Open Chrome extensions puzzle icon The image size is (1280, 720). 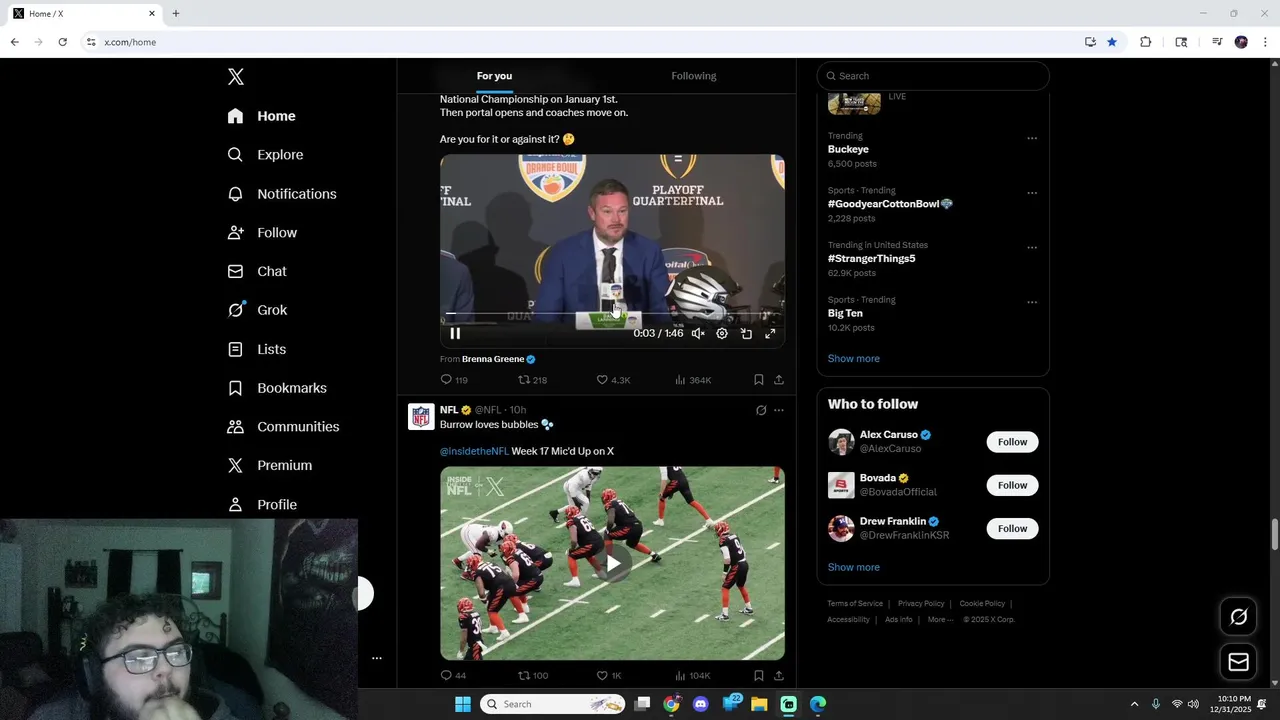coord(1146,42)
